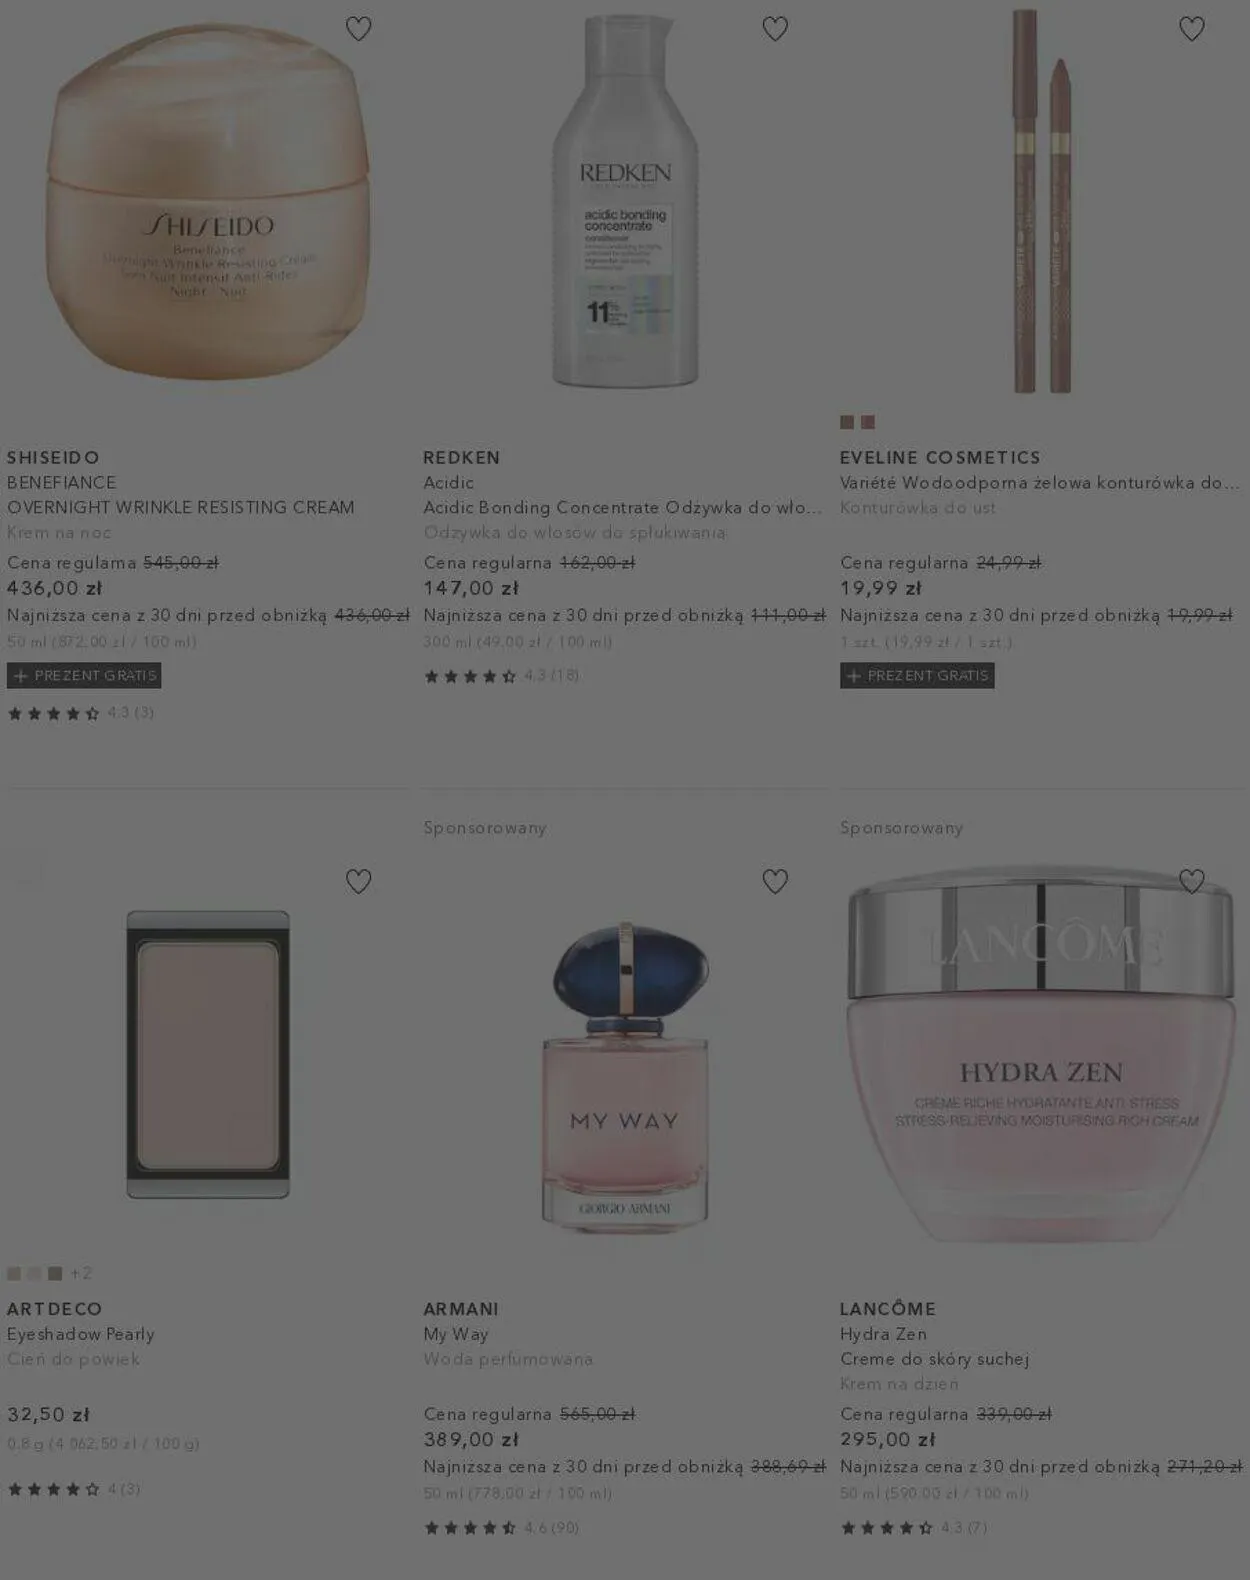Click heart icon on Eveline lip liner
1250x1580 pixels.
click(x=1192, y=29)
